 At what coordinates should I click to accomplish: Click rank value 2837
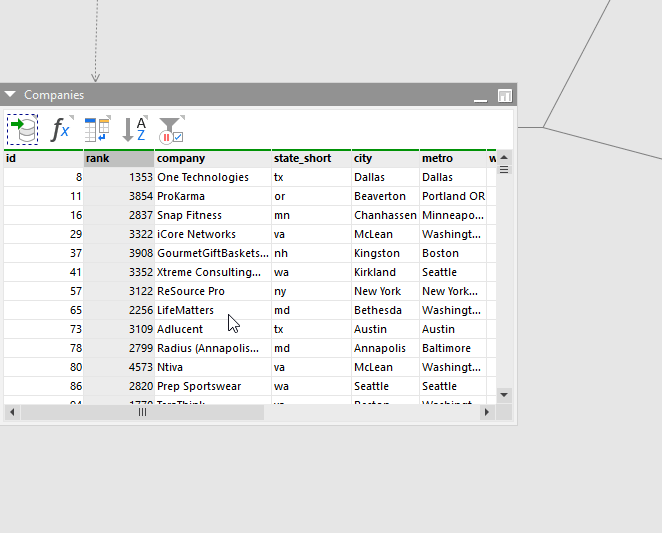pyautogui.click(x=119, y=215)
